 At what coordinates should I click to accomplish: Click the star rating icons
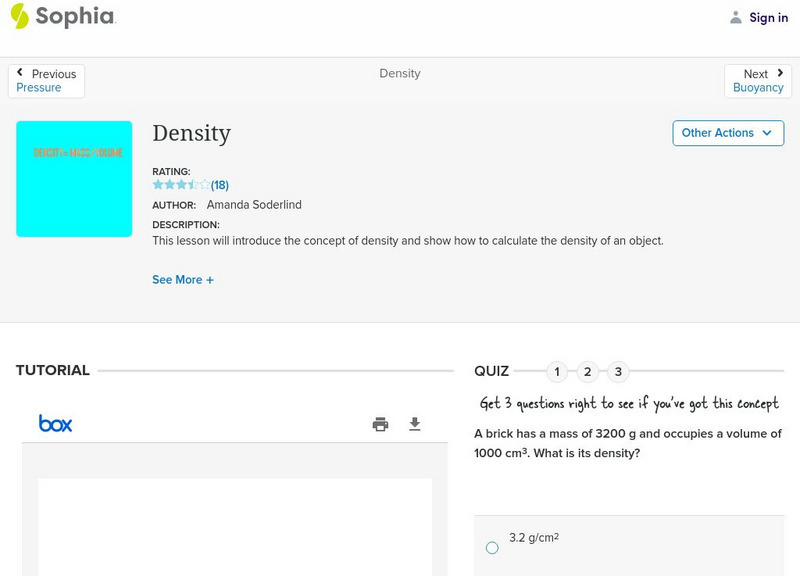[x=180, y=185]
